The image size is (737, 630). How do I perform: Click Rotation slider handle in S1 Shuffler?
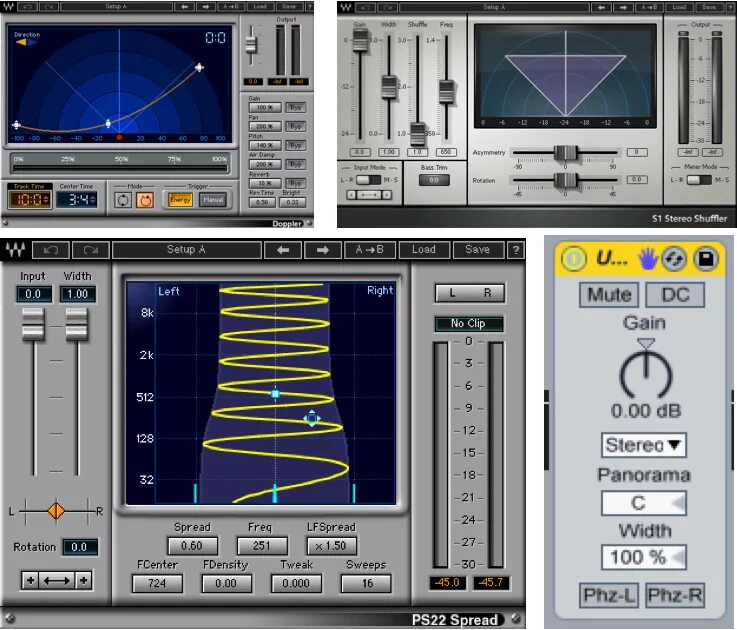coord(565,180)
